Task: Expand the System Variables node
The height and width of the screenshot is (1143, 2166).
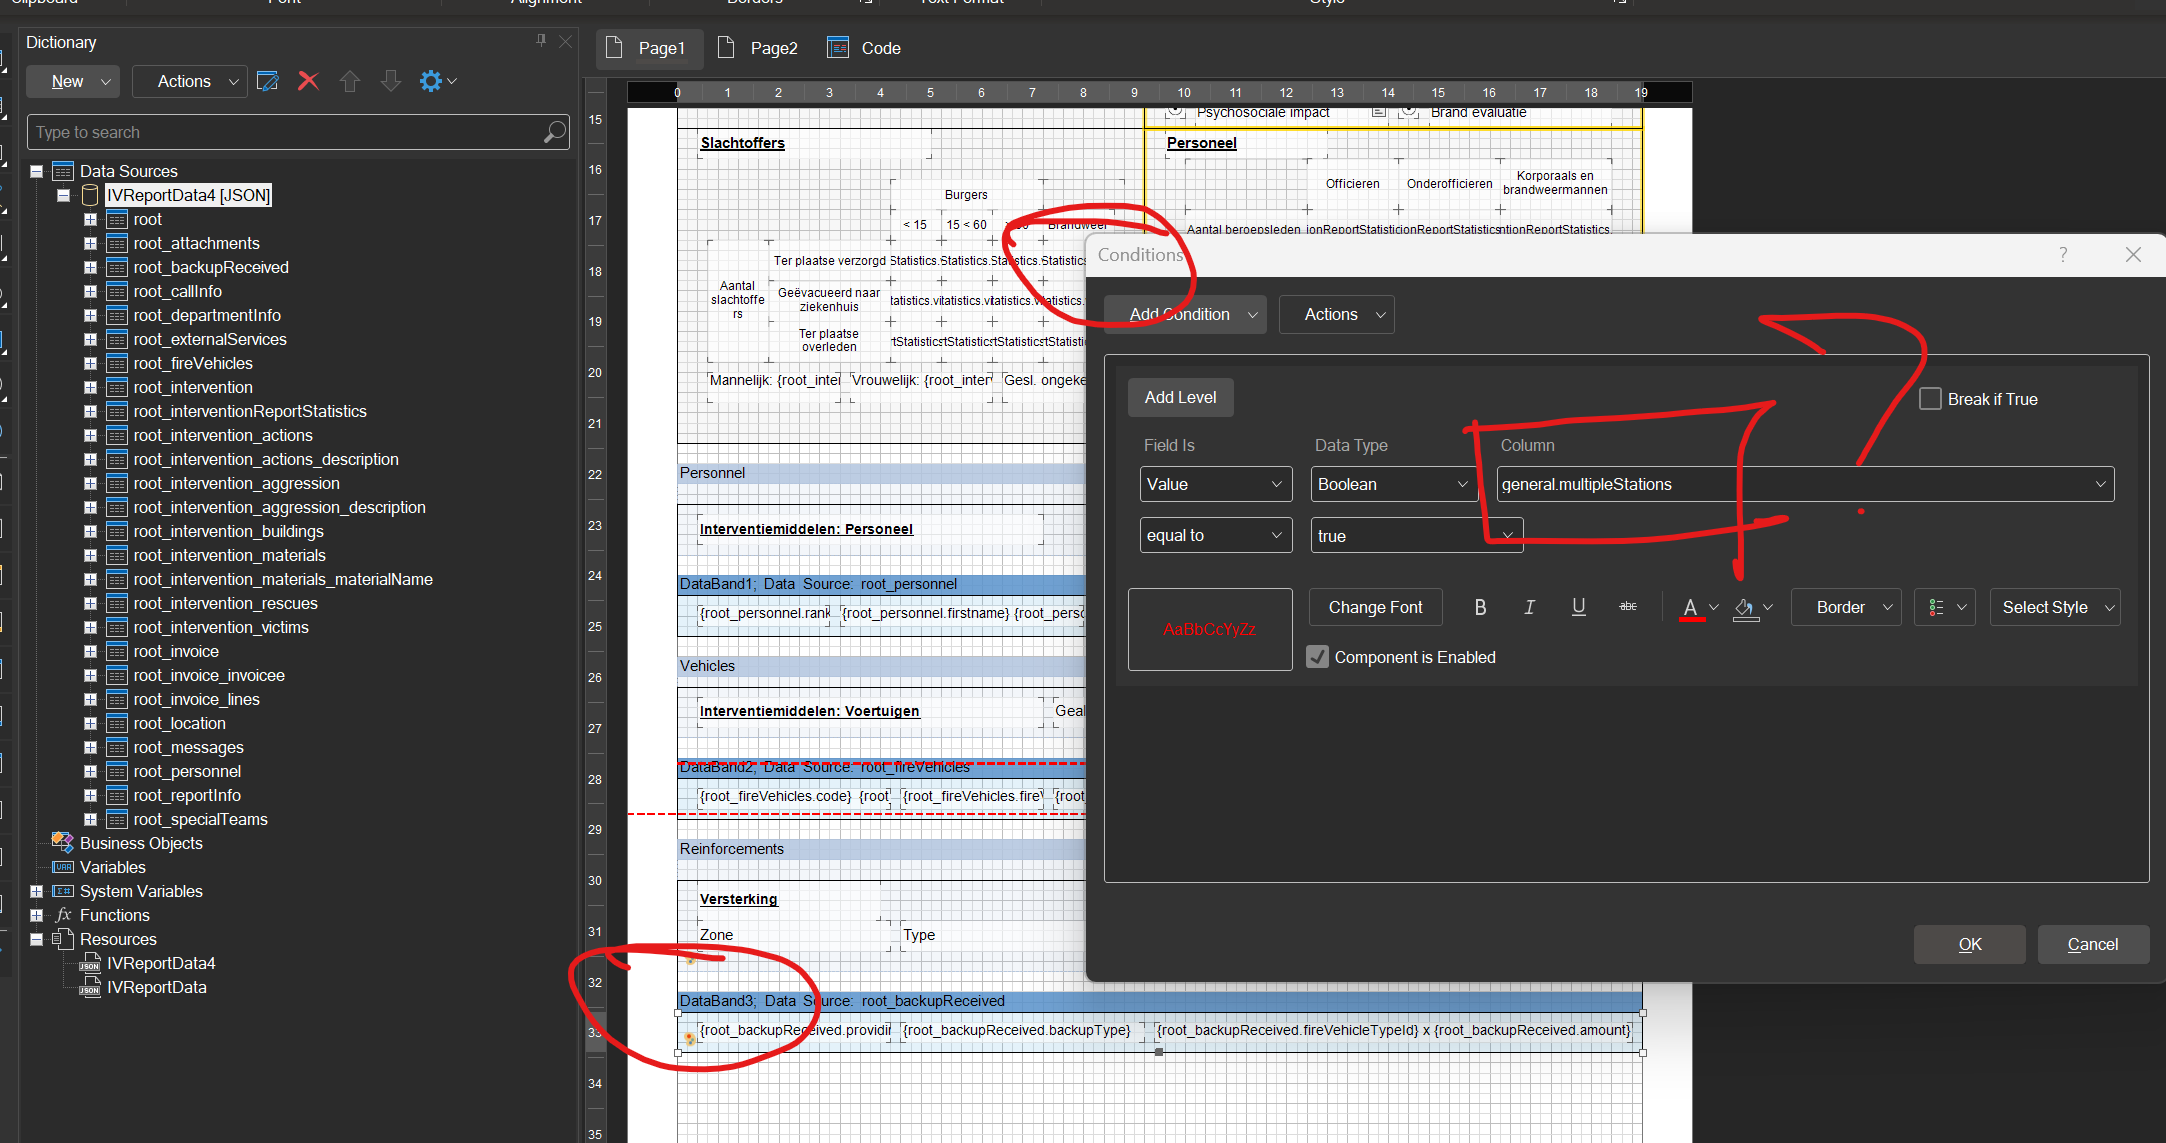Action: tap(37, 891)
